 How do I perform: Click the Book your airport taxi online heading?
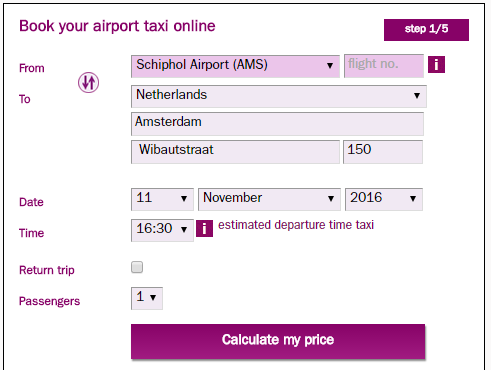point(117,26)
